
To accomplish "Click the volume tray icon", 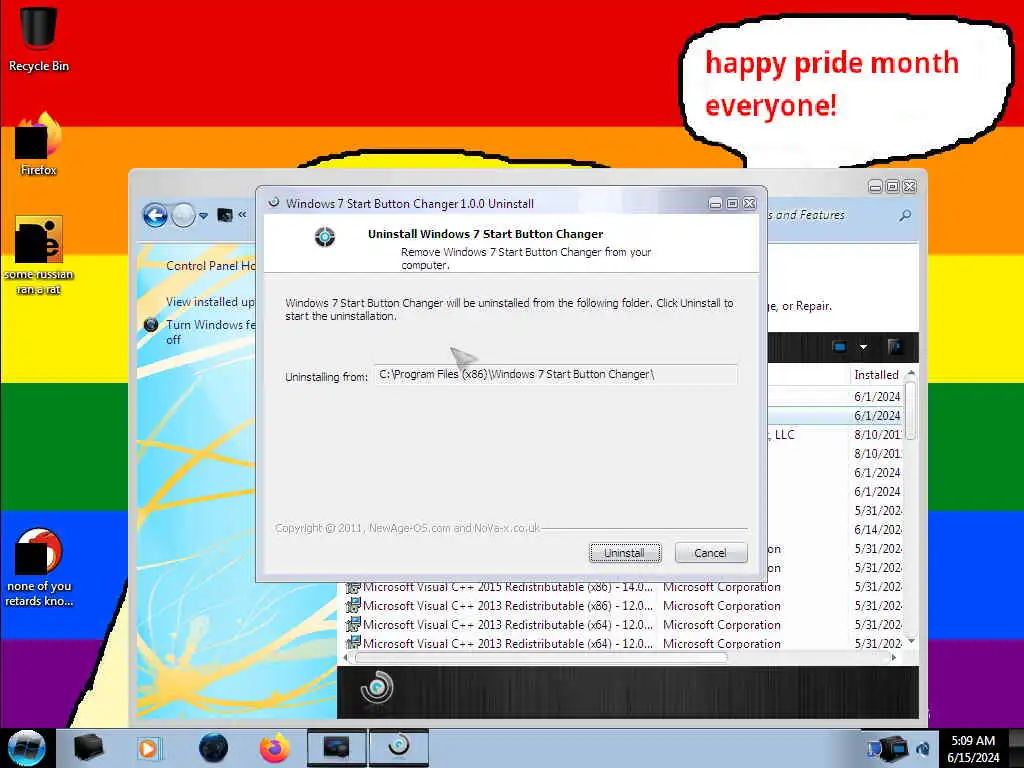I will point(923,748).
